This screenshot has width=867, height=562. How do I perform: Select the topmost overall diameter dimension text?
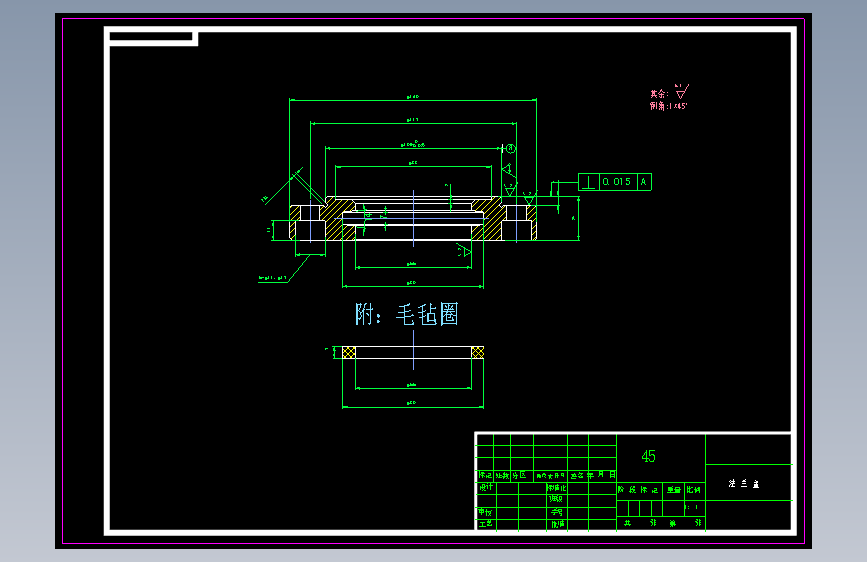(413, 96)
